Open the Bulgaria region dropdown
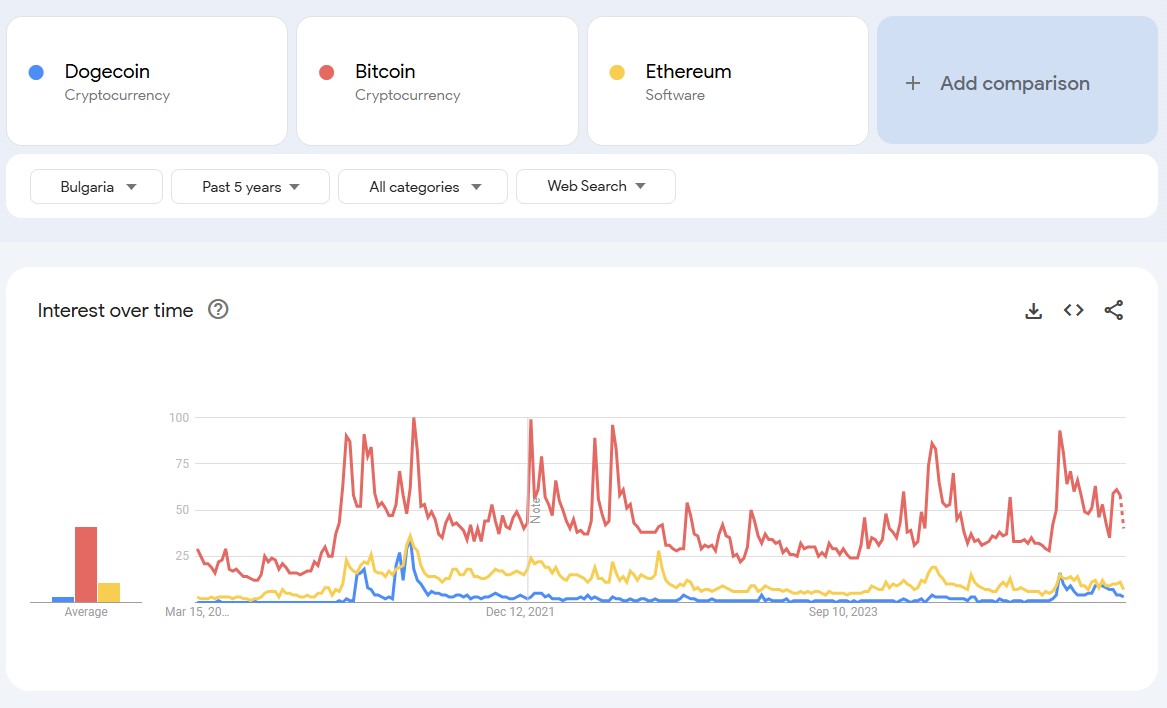 click(x=96, y=186)
